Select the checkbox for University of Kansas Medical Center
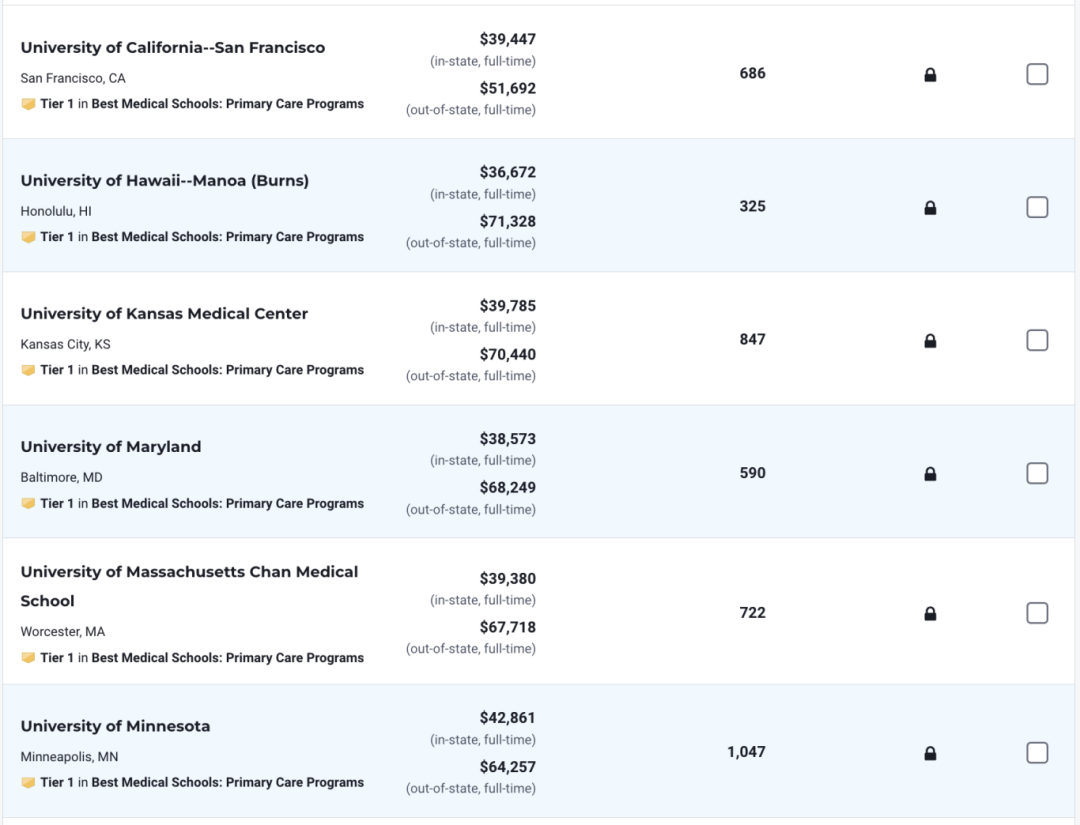The image size is (1080, 825). coord(1037,340)
